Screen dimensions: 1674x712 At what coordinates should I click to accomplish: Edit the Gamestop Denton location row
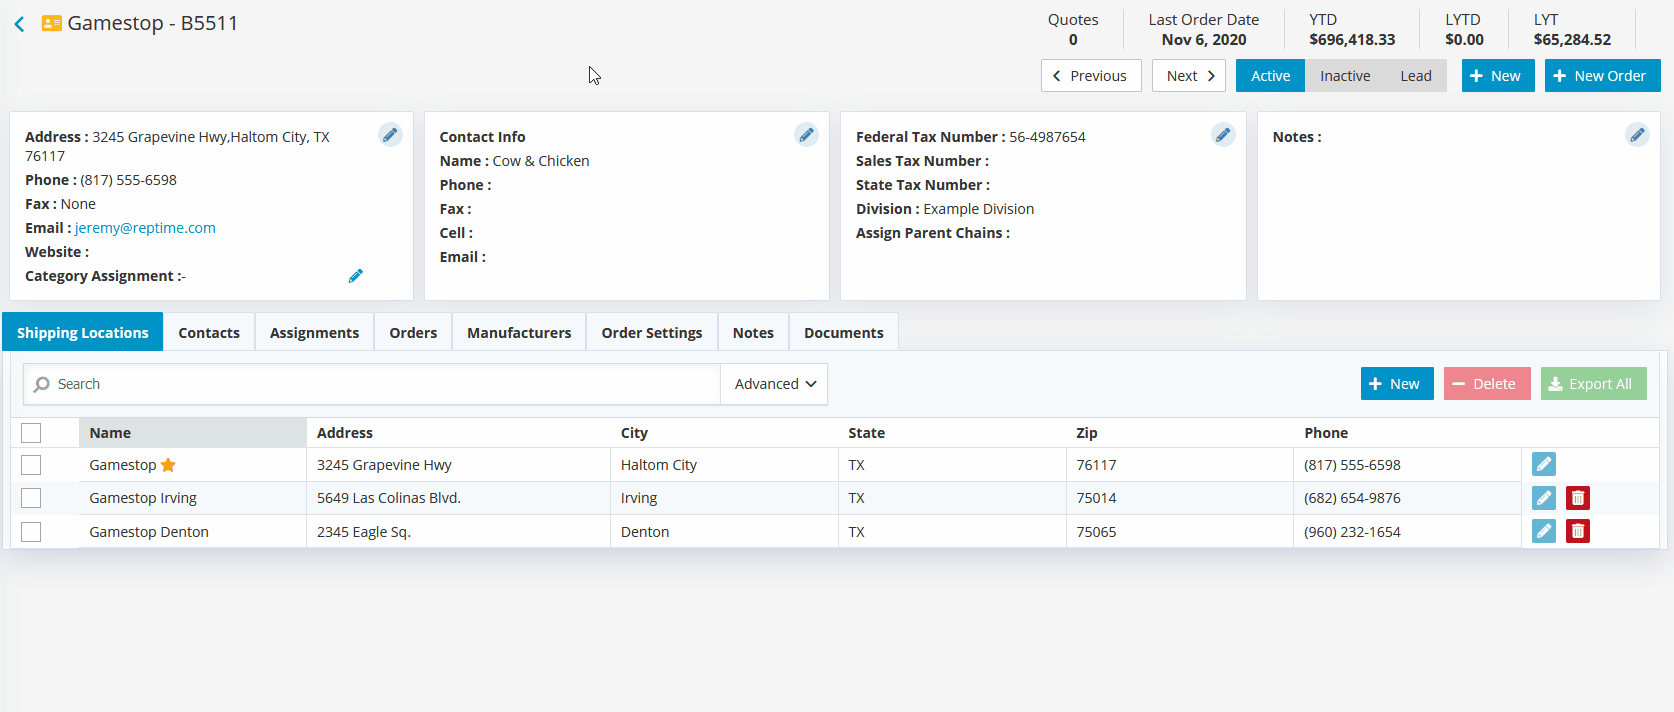1544,531
